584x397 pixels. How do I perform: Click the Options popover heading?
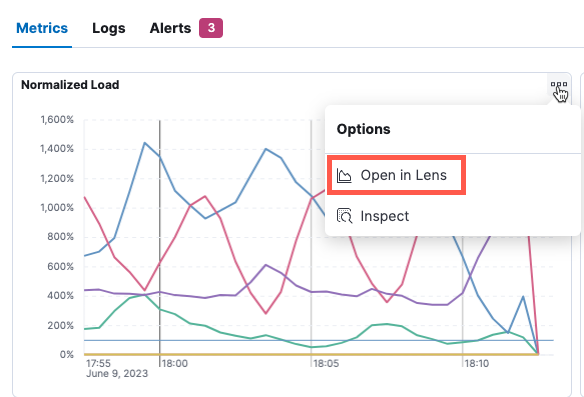(x=364, y=129)
